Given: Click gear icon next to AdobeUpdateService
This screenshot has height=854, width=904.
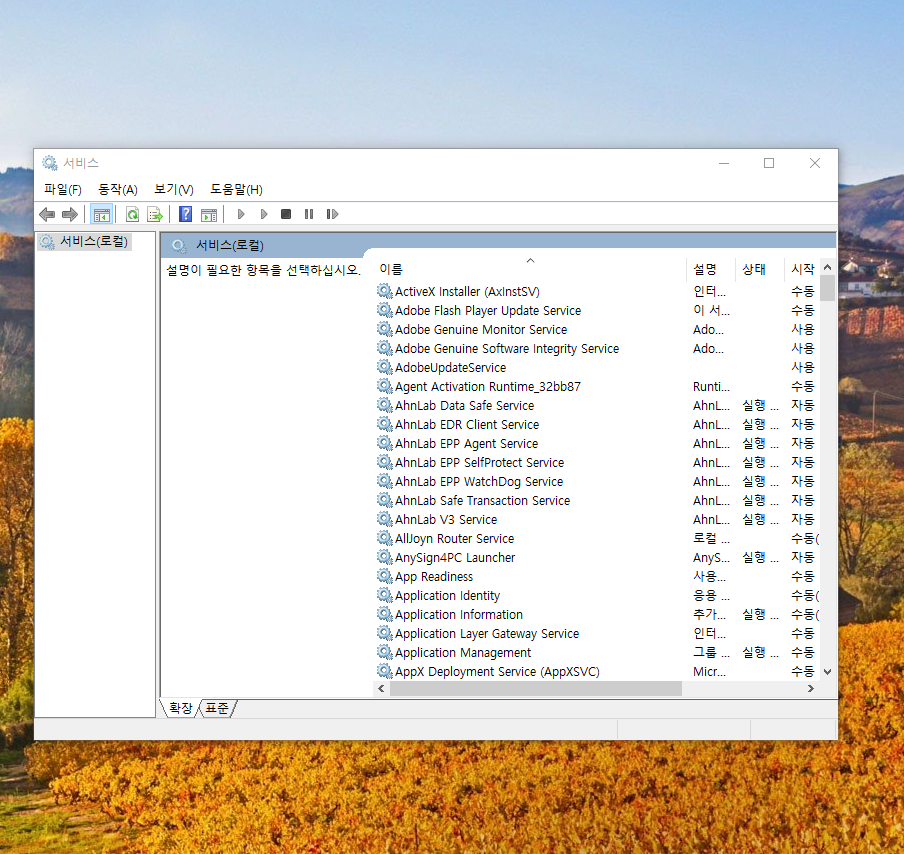Looking at the screenshot, I should [x=385, y=367].
